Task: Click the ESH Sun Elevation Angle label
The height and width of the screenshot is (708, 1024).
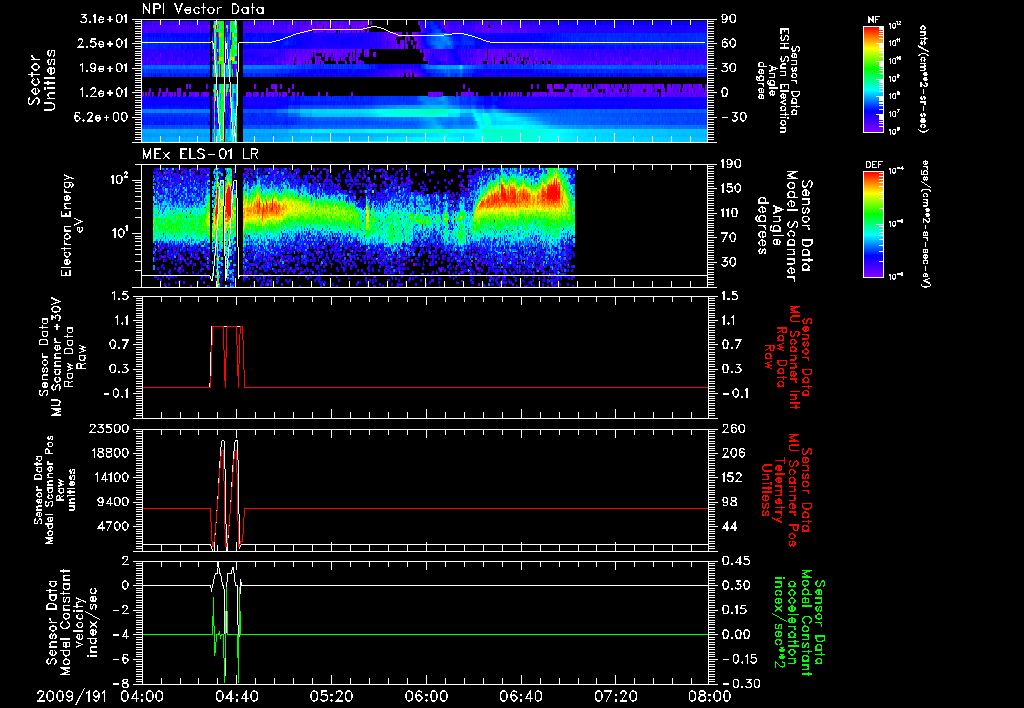Action: (778, 80)
